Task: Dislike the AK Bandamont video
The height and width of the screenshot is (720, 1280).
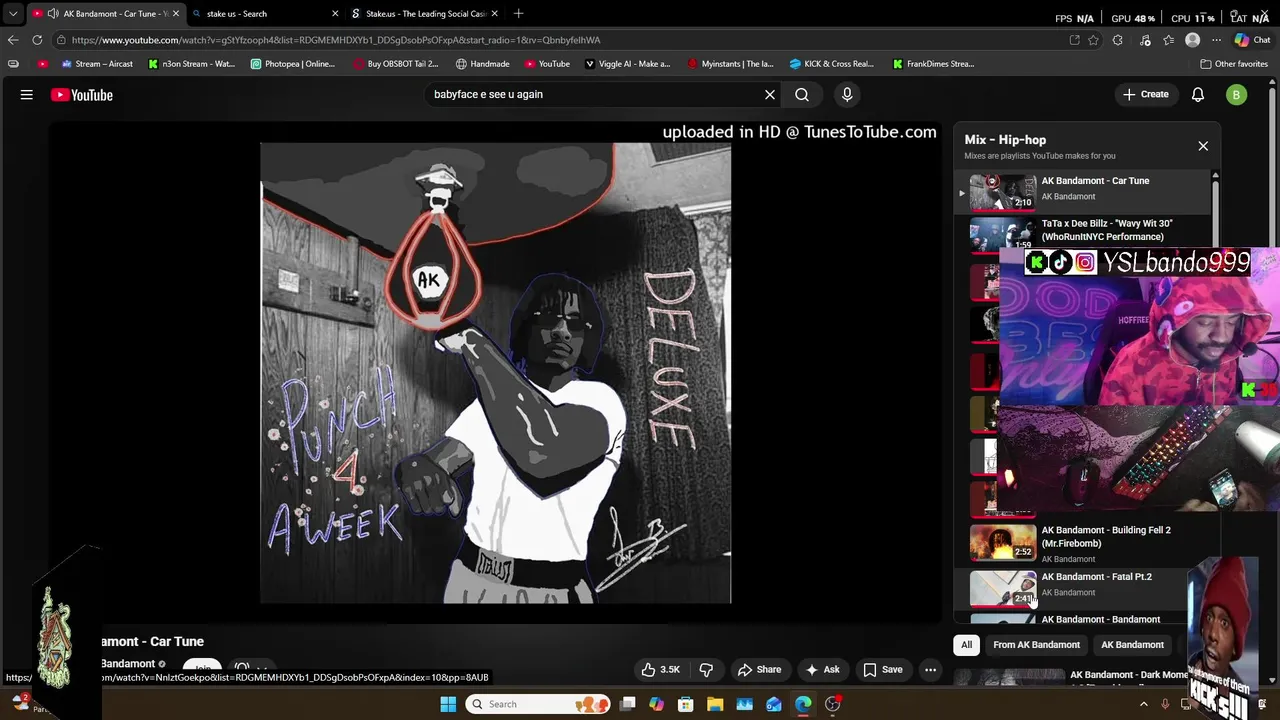Action: click(706, 670)
